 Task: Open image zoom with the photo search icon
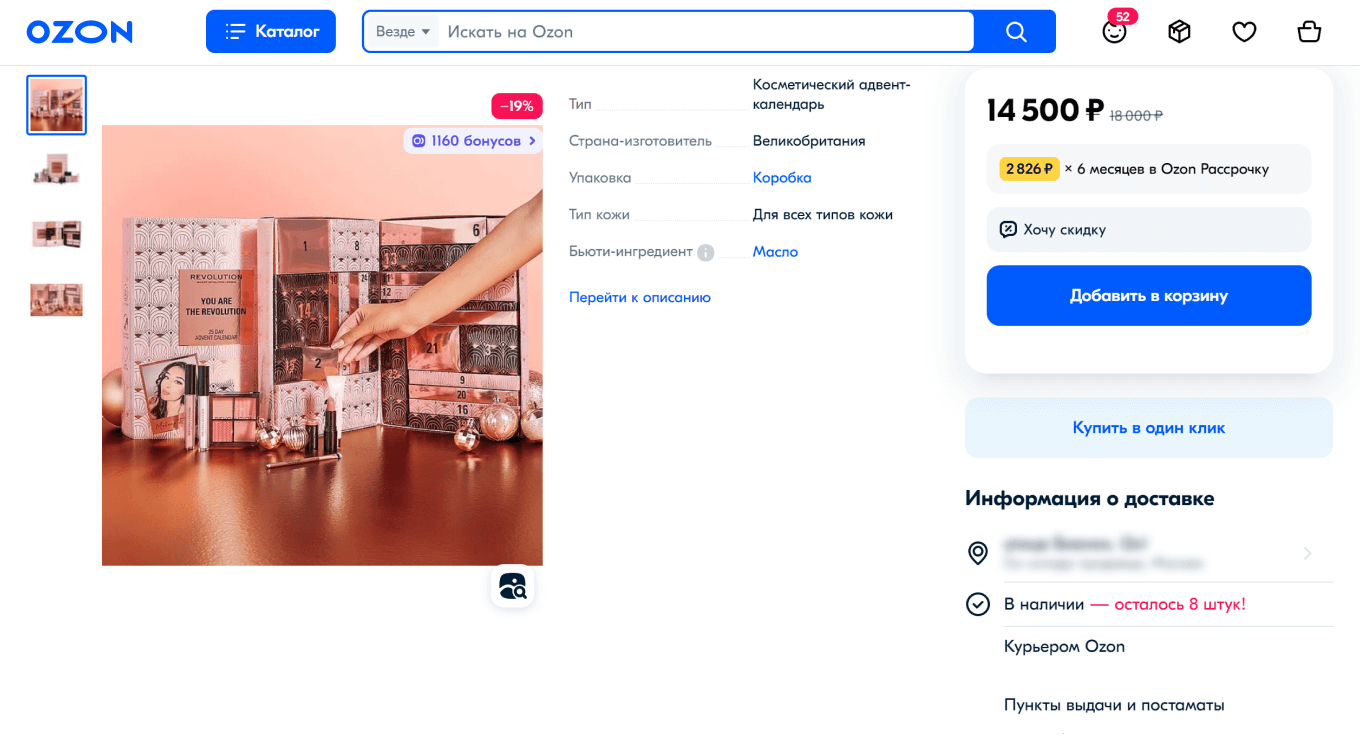[x=512, y=587]
